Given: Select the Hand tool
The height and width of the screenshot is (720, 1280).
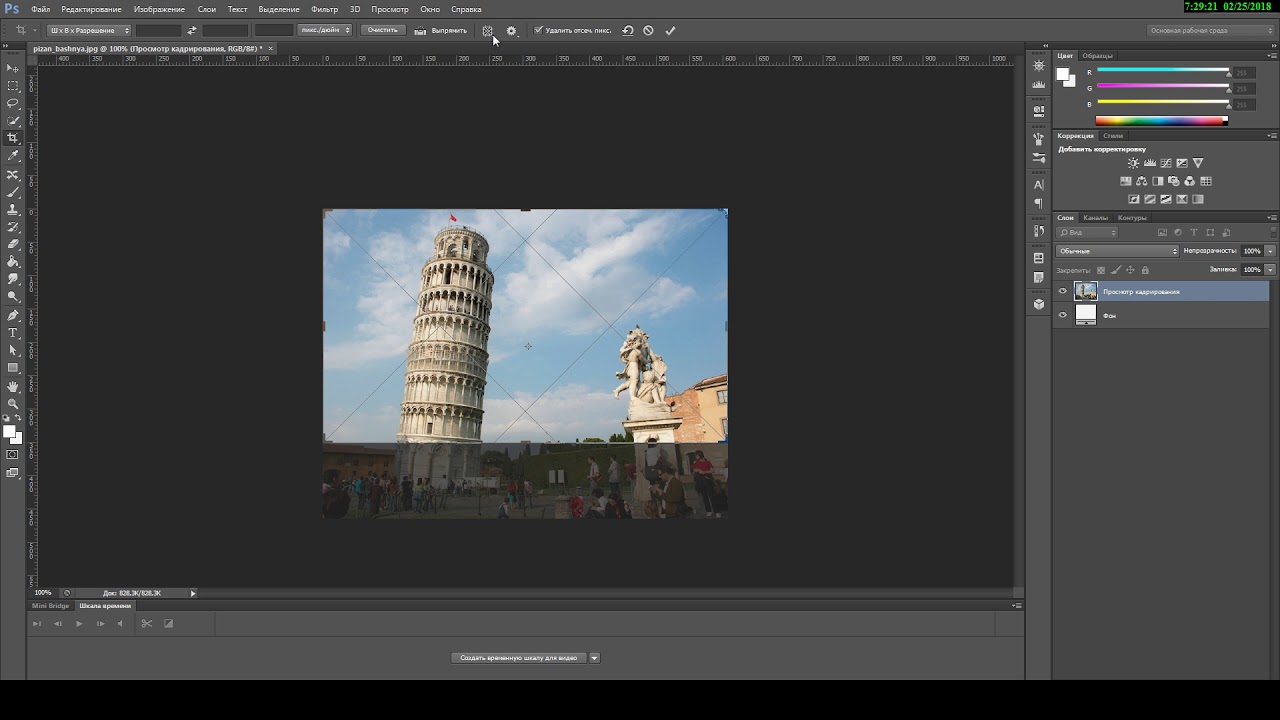Looking at the screenshot, I should tap(13, 386).
